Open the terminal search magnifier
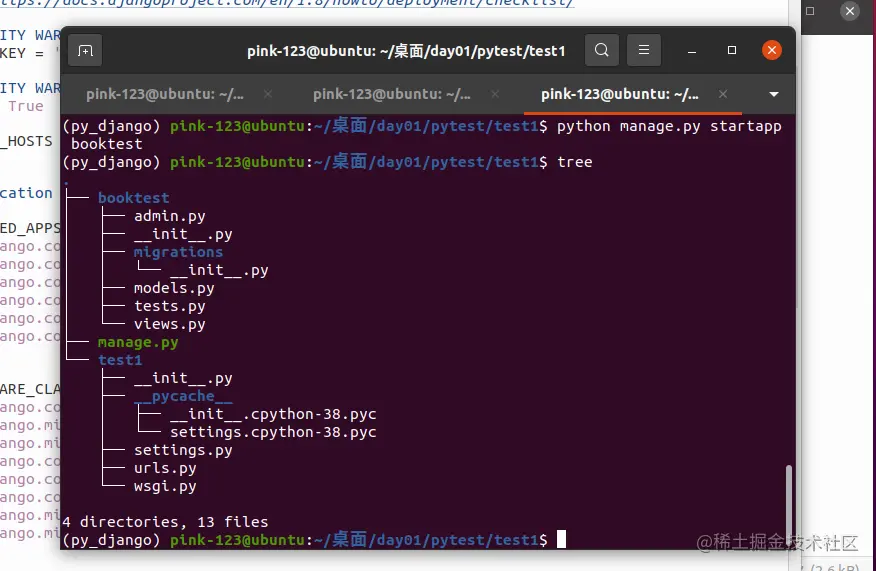This screenshot has width=876, height=571. point(602,50)
